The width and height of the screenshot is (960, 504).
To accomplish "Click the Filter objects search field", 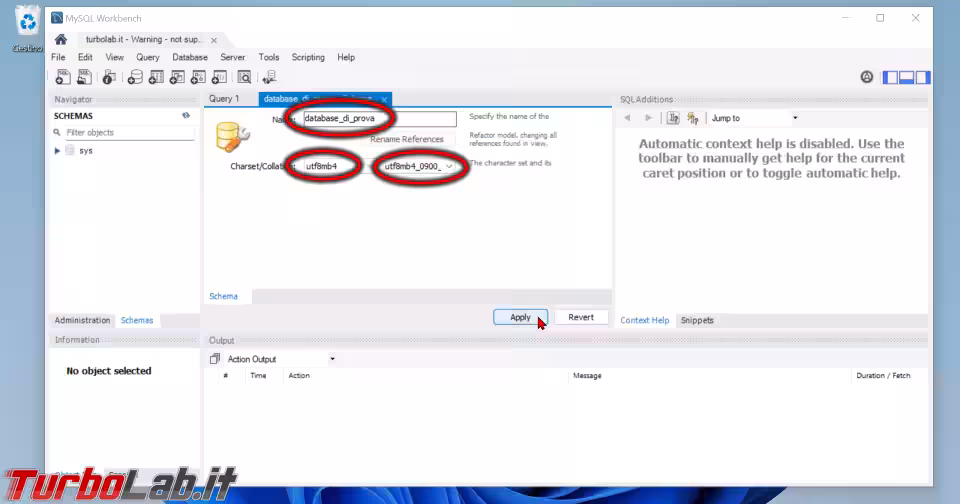I will (x=129, y=132).
